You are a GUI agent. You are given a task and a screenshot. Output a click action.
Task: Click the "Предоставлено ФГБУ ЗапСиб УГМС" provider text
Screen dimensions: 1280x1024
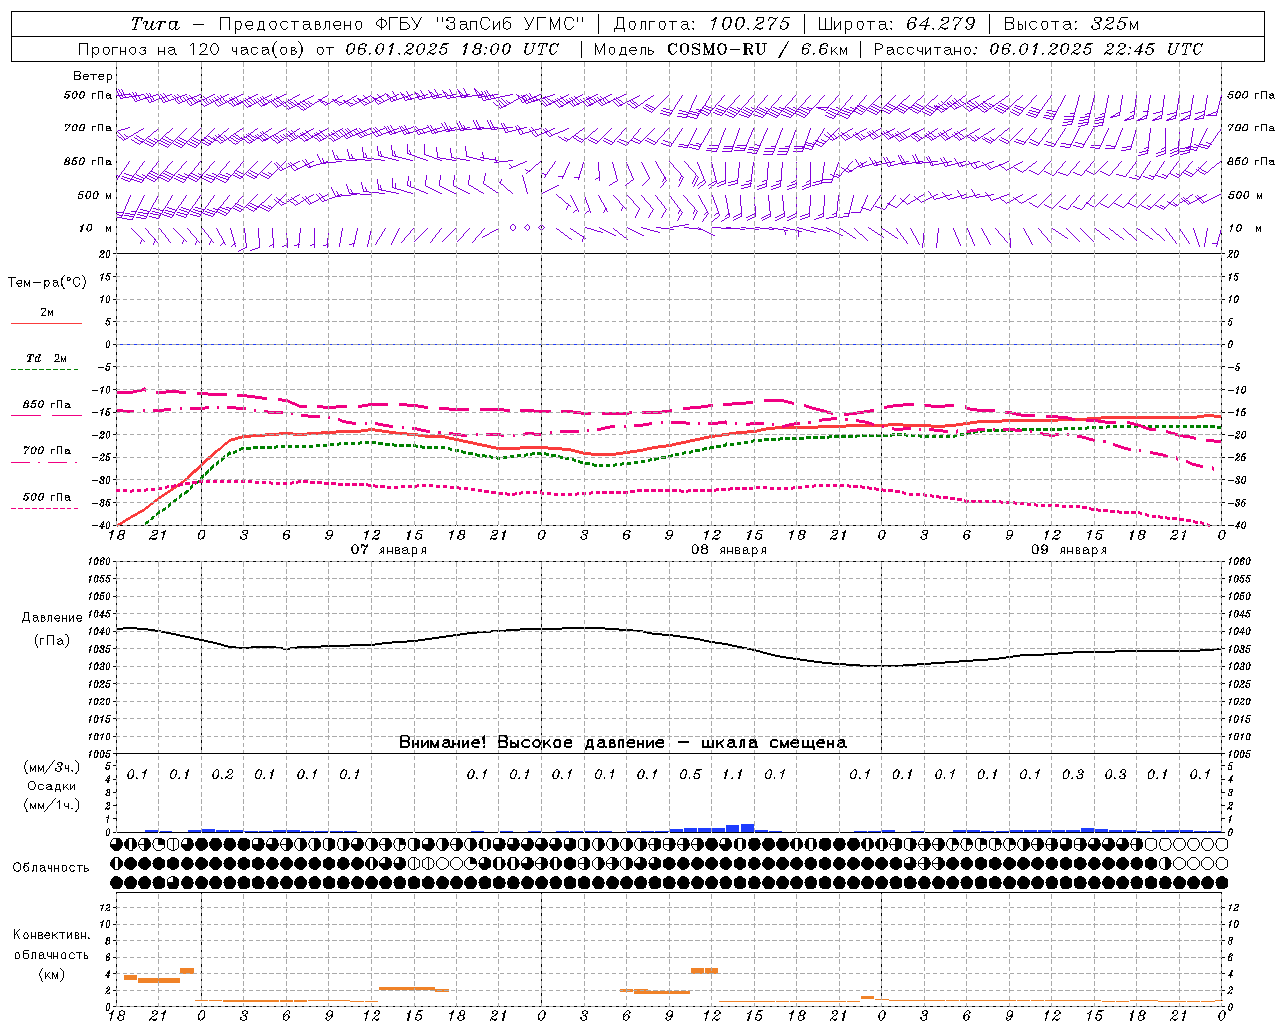tap(401, 24)
